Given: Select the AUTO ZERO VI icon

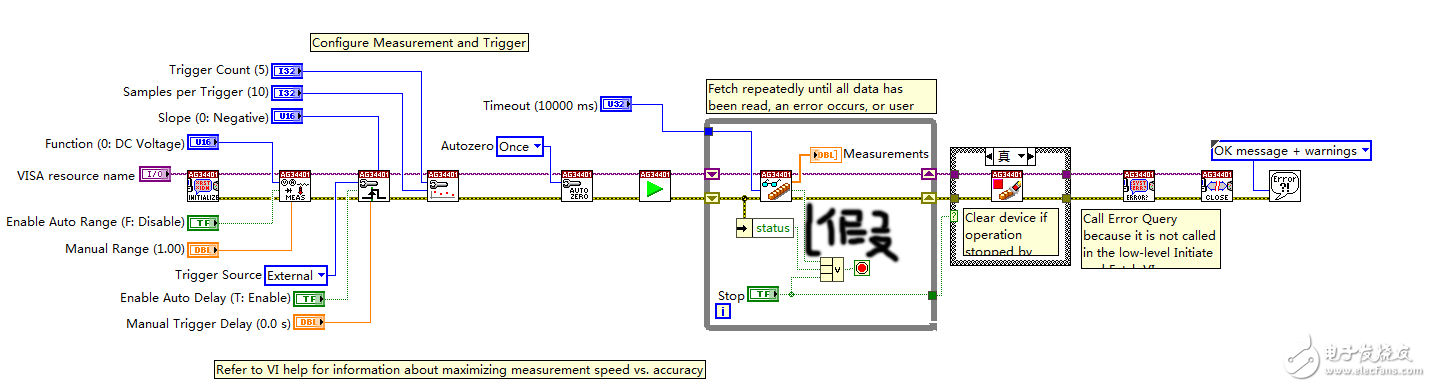Looking at the screenshot, I should (577, 186).
